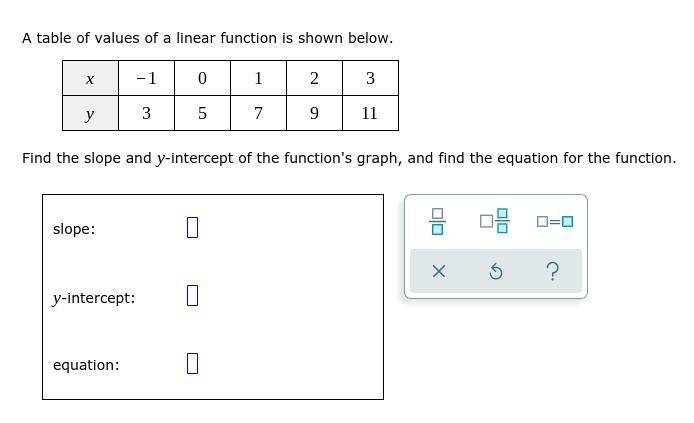Click the table cell with y value 5

point(202,113)
